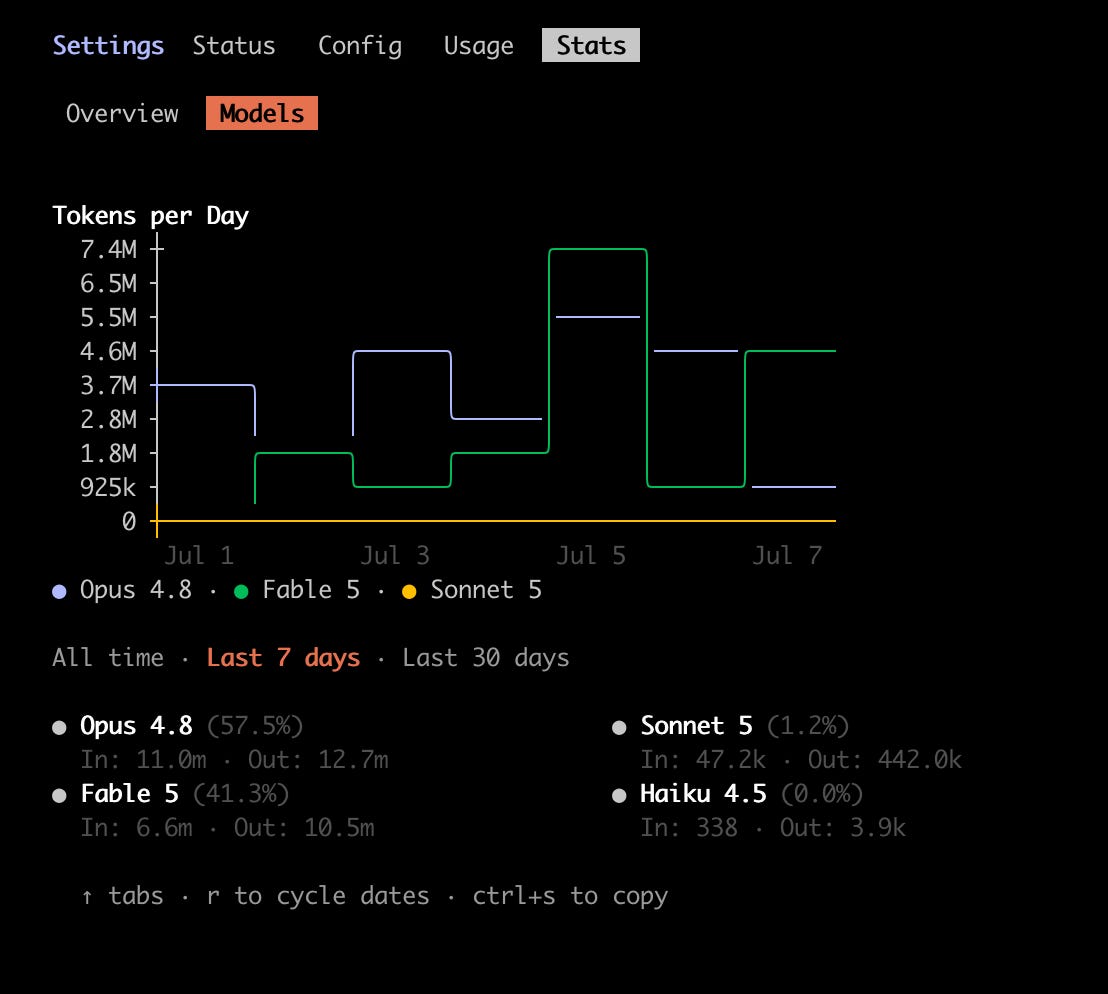Open the Config tab

click(360, 45)
